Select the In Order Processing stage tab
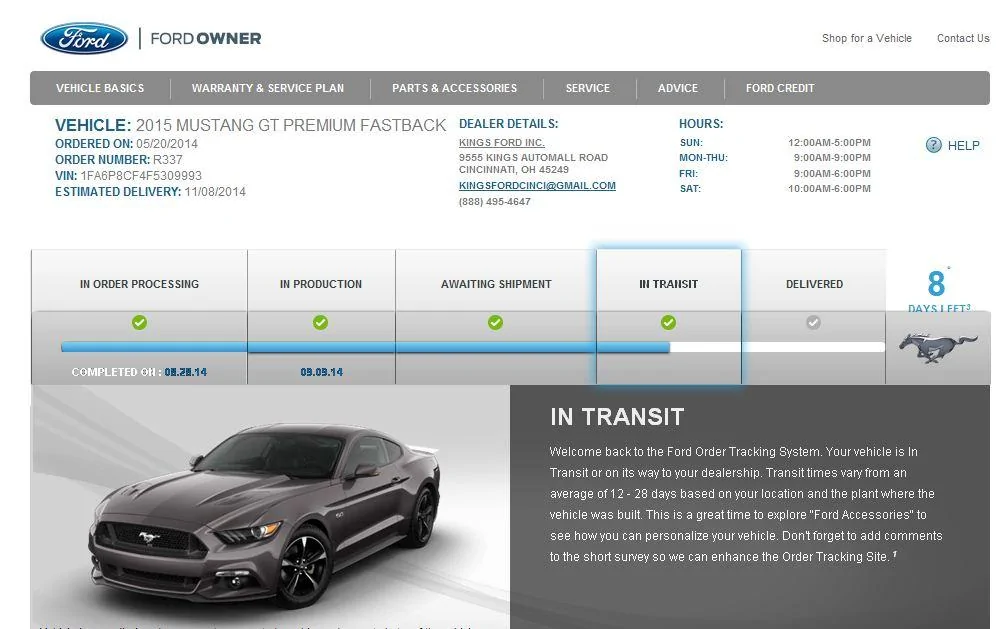996x629 pixels. (139, 284)
